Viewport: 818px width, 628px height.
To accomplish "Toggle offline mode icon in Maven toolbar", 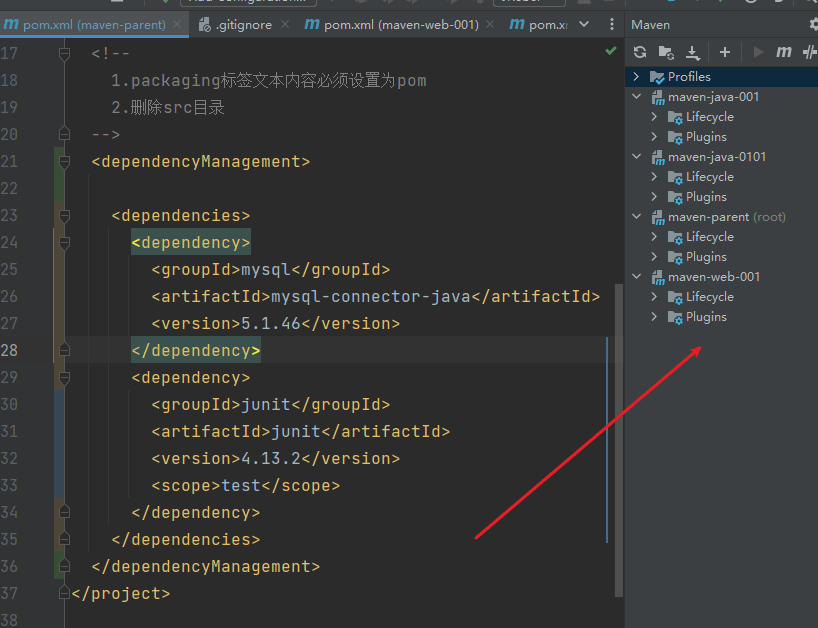I will pyautogui.click(x=810, y=52).
